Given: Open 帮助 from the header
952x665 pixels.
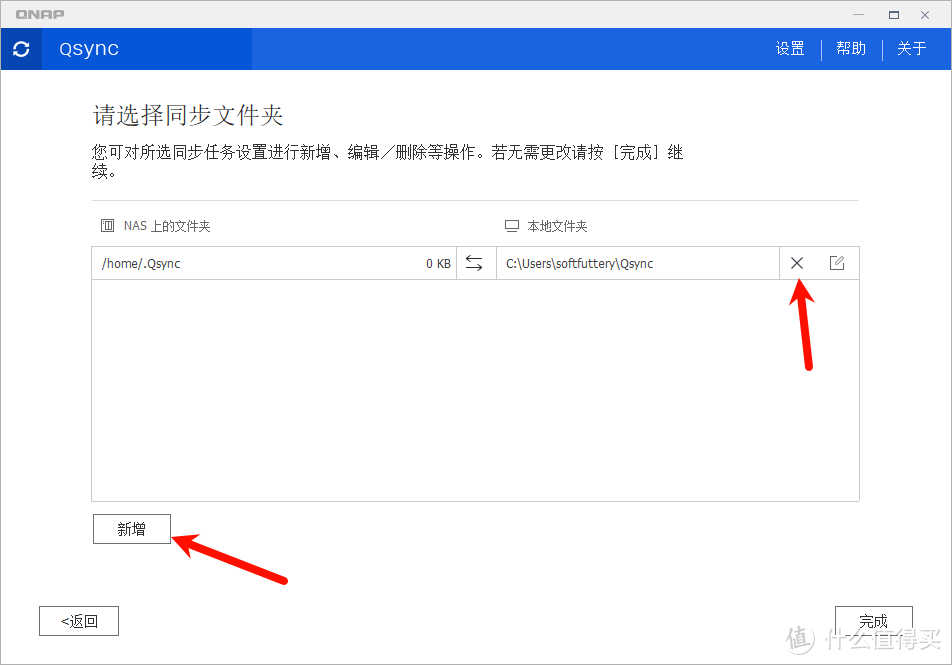Looking at the screenshot, I should (x=851, y=48).
